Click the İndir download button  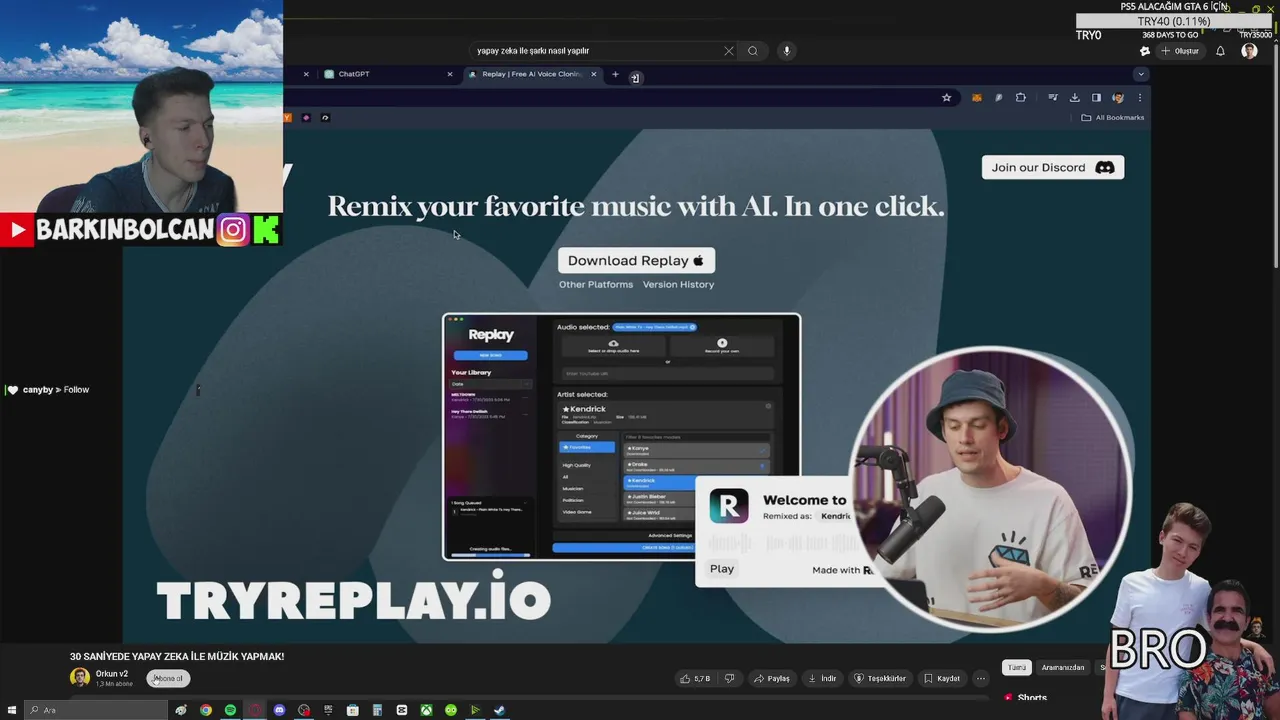822,678
